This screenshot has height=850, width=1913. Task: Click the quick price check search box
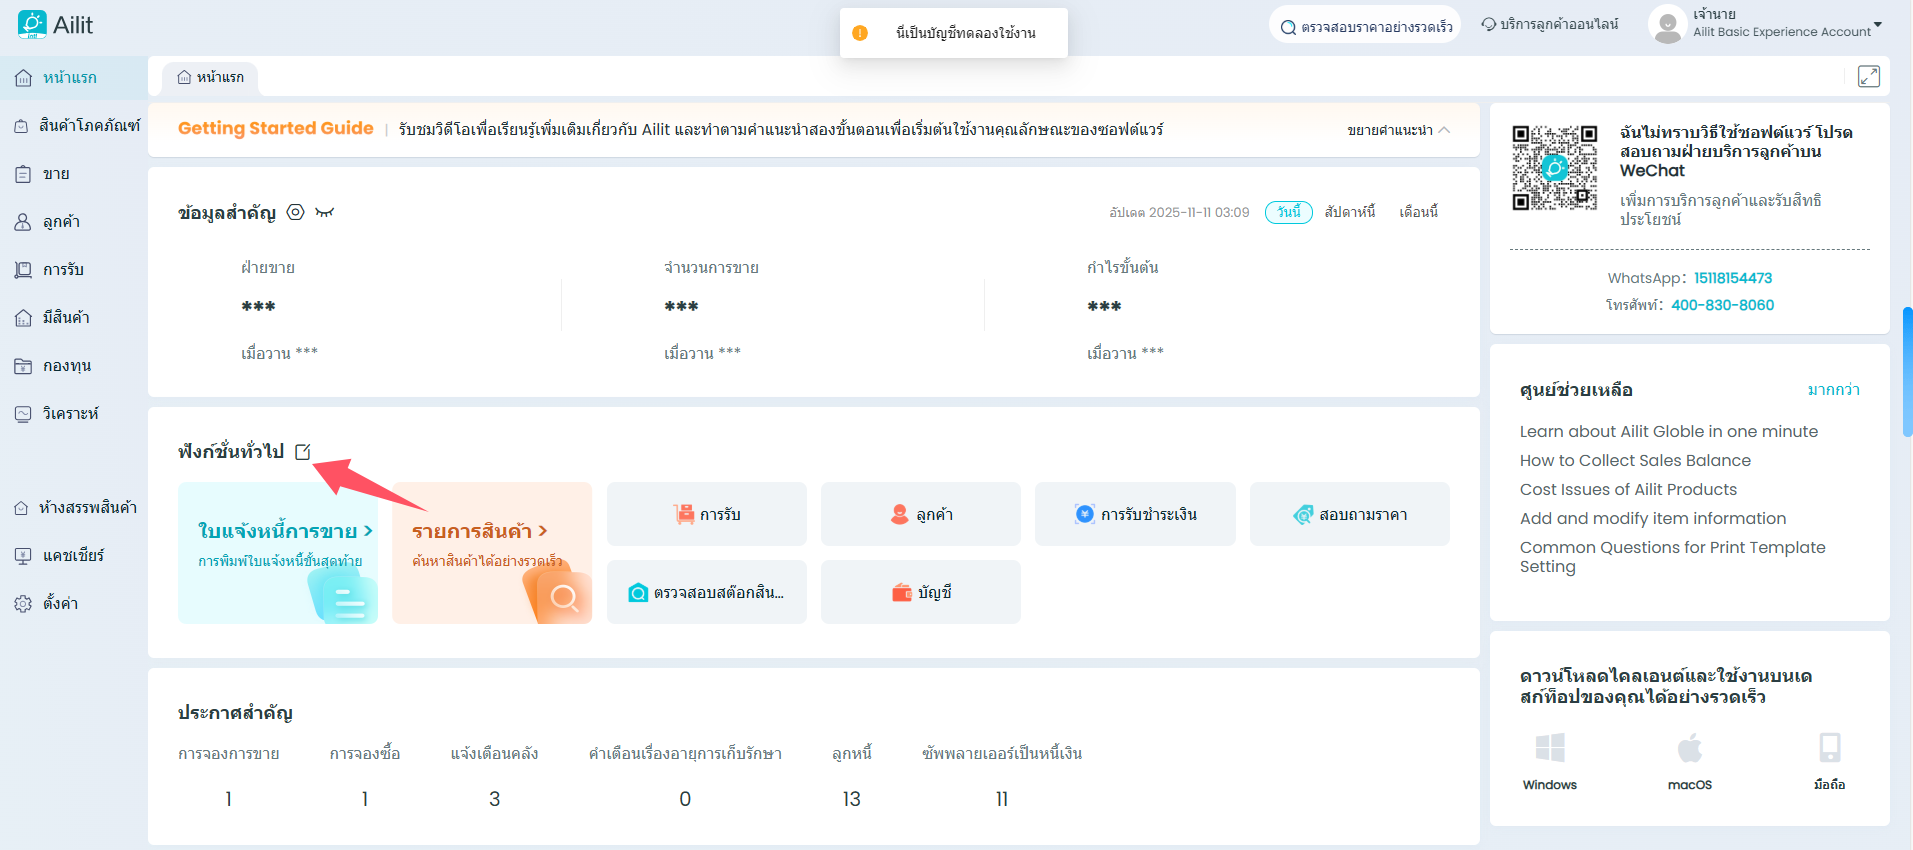coord(1365,27)
